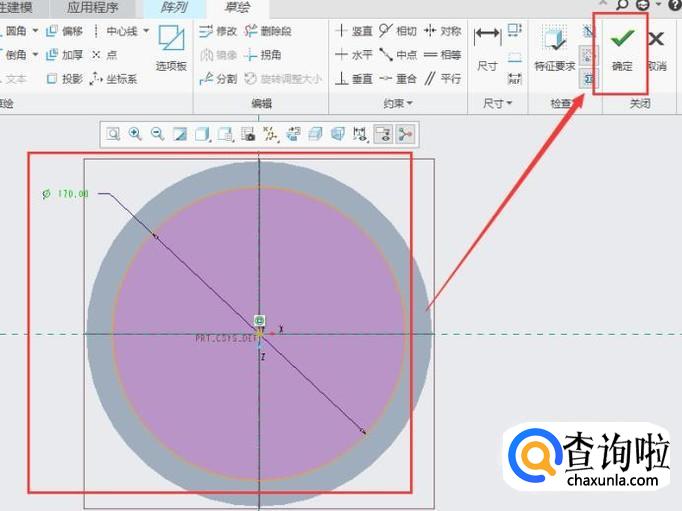Expand the 圆角 fillet dropdown arrow
Screen dimensions: 682x511
coord(35,31)
